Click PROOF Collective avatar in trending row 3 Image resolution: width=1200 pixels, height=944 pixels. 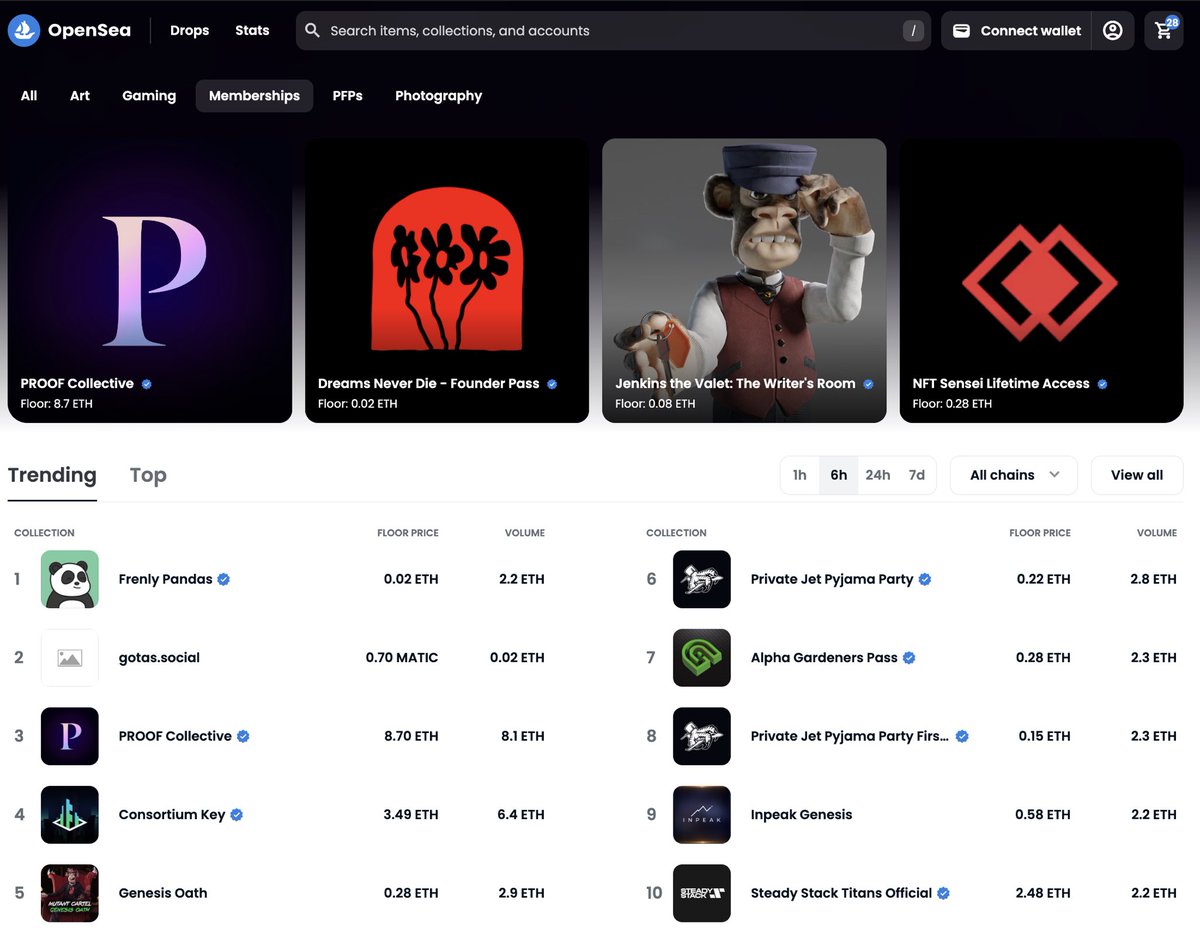tap(70, 736)
